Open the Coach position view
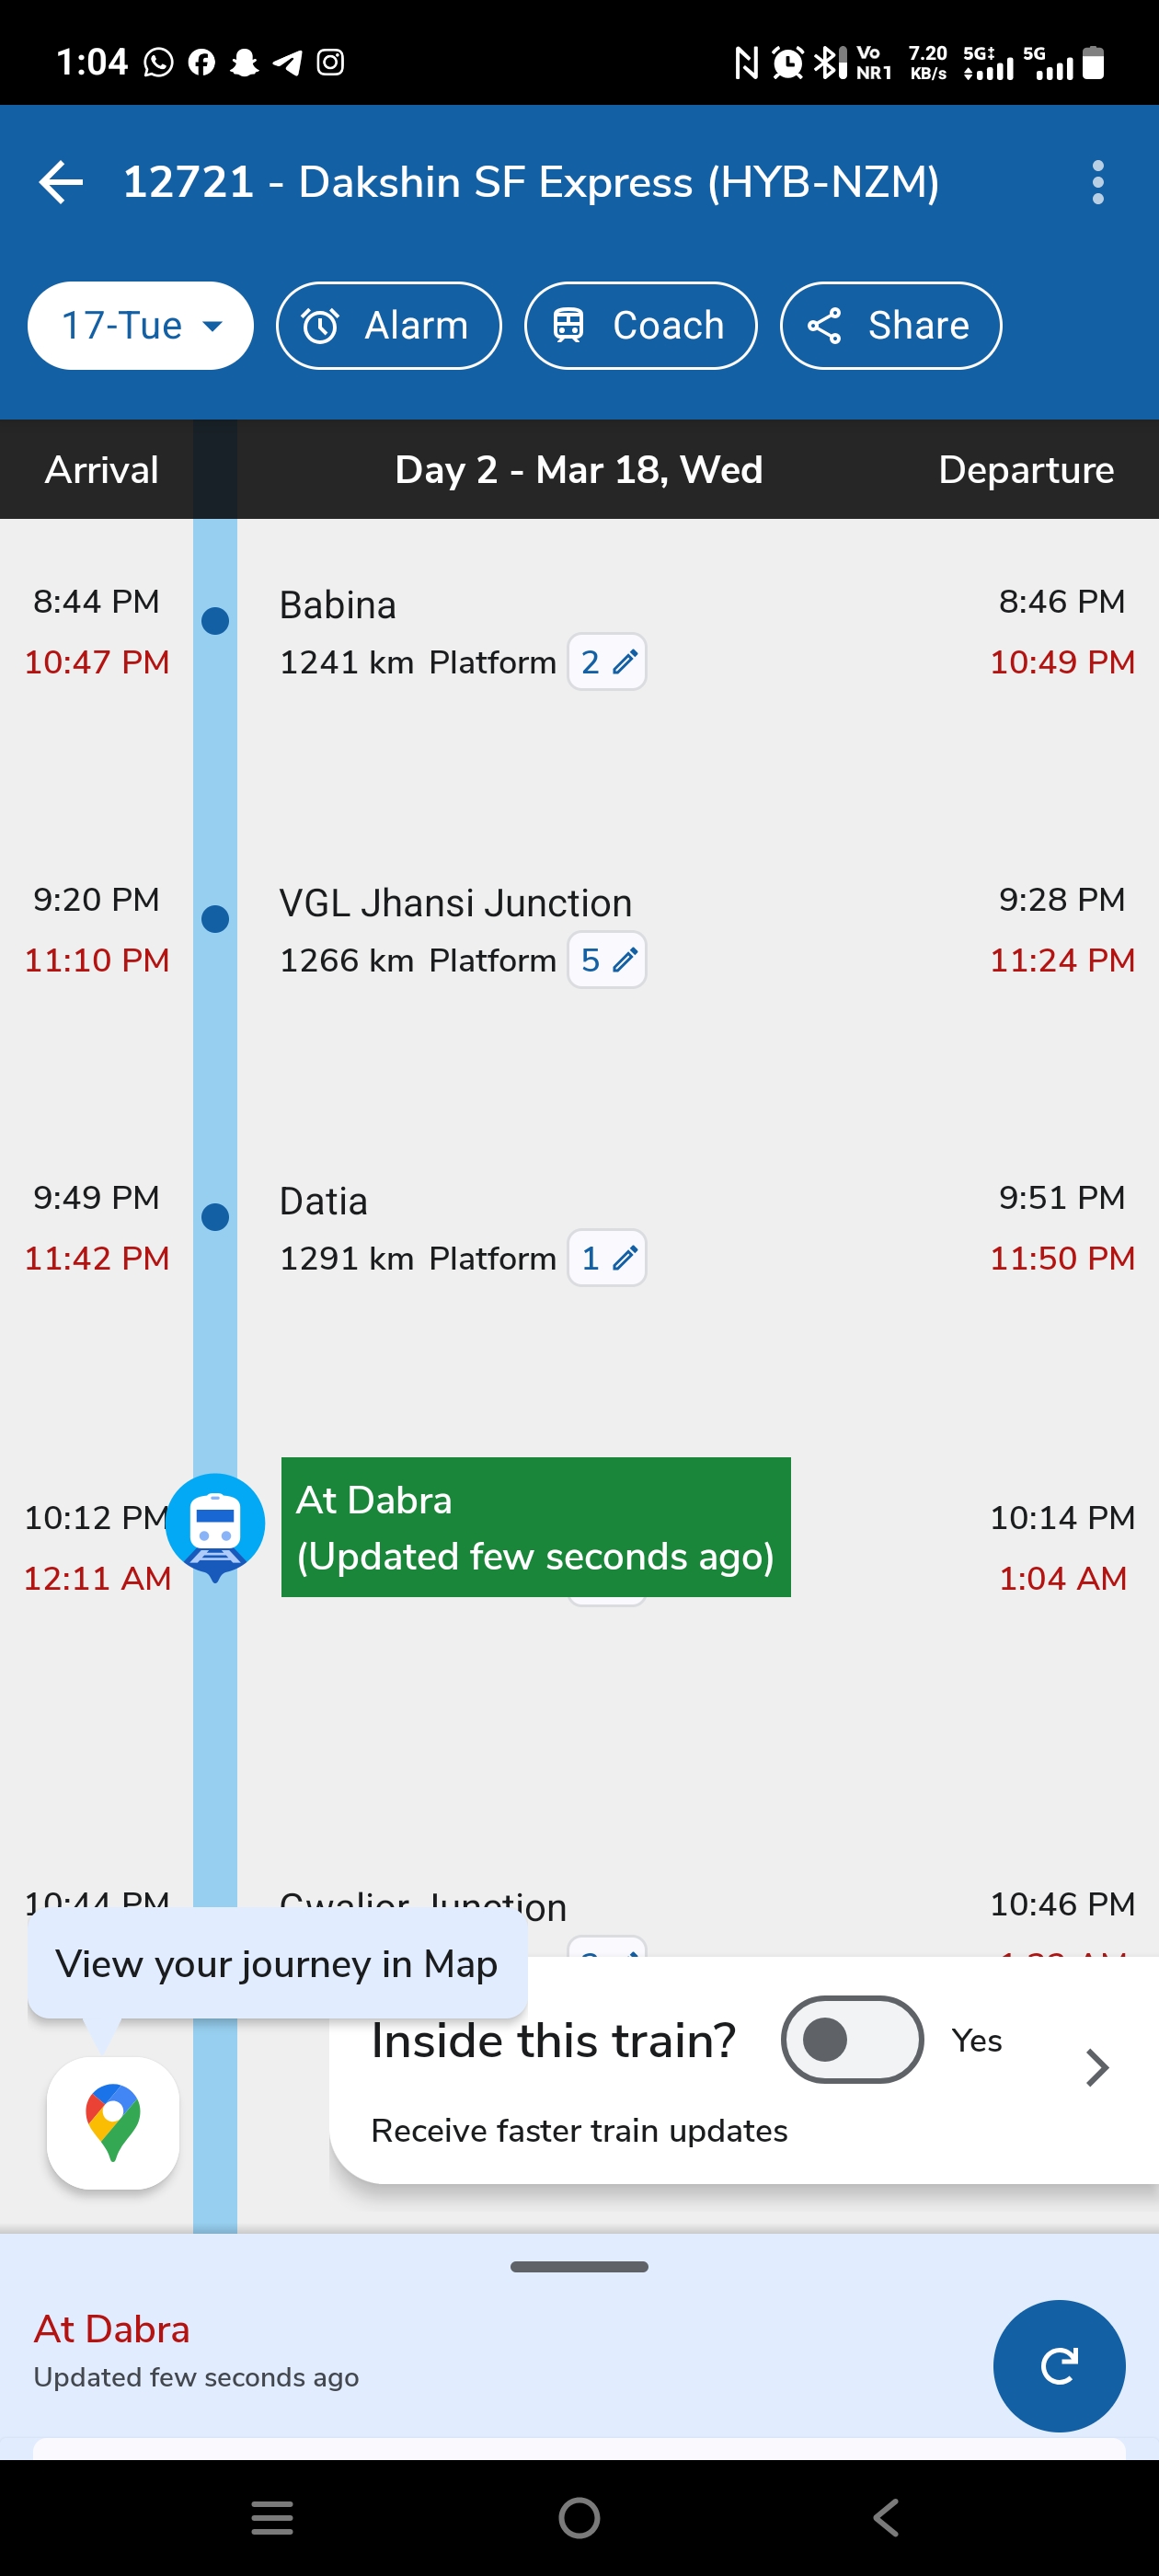The width and height of the screenshot is (1159, 2576). point(640,326)
